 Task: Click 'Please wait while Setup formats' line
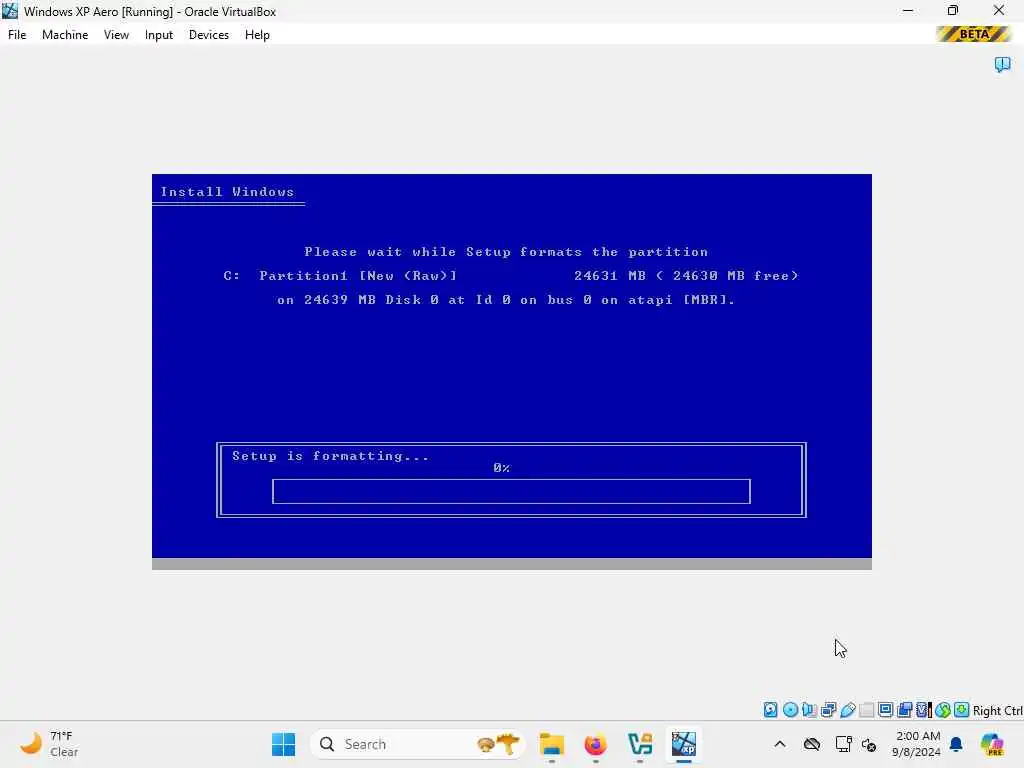(x=506, y=252)
